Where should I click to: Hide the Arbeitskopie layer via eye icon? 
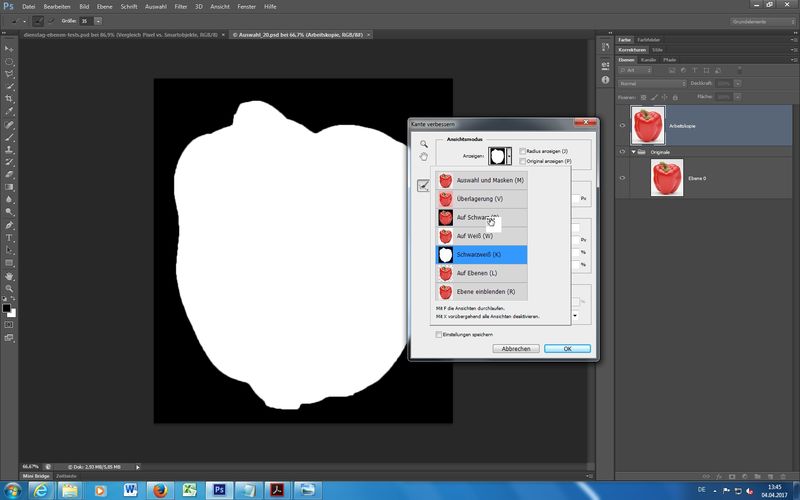623,126
